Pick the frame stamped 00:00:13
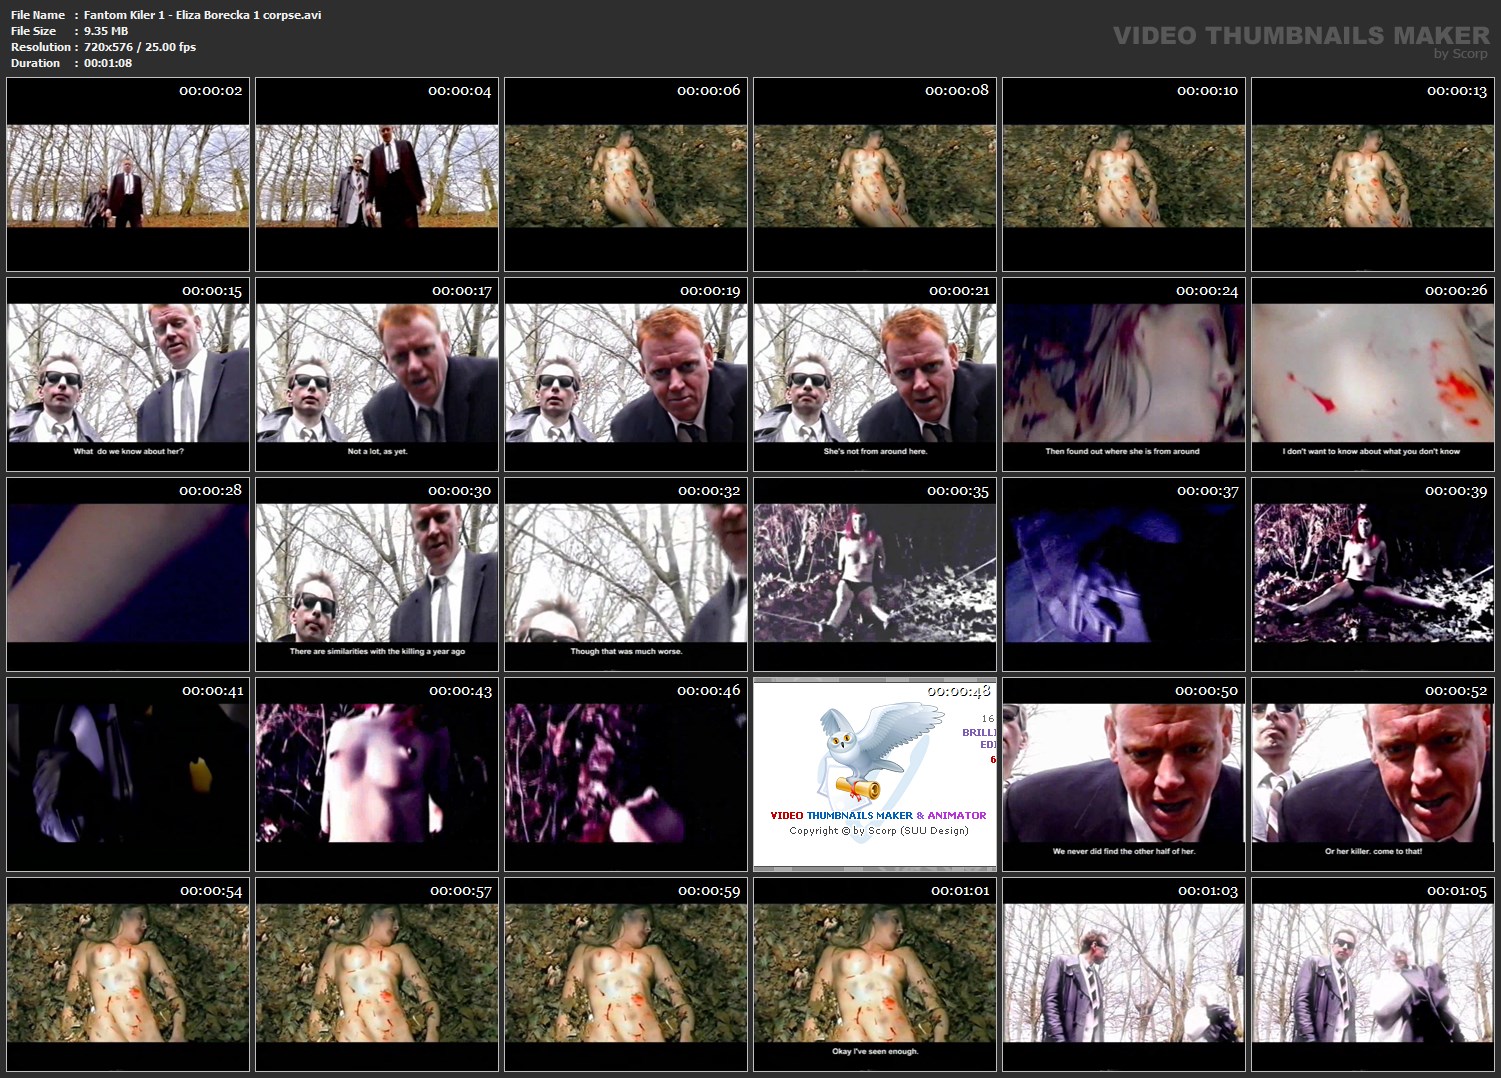1501x1078 pixels. click(x=1373, y=175)
